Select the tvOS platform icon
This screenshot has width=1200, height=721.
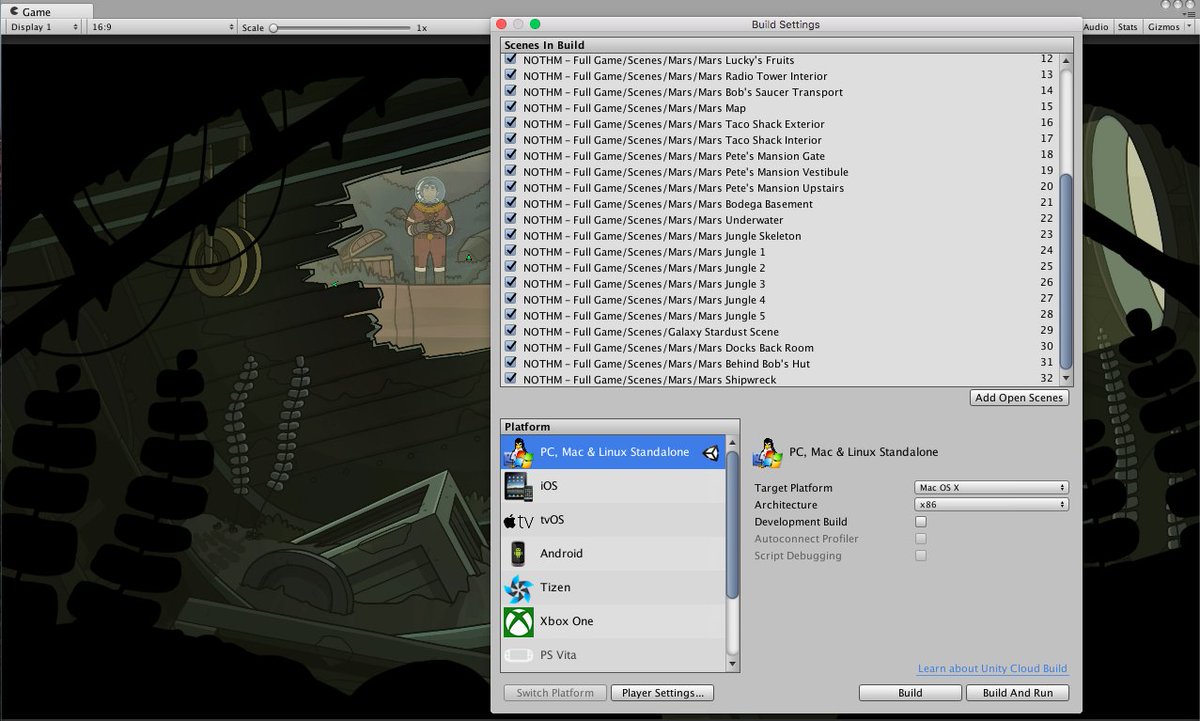(518, 520)
